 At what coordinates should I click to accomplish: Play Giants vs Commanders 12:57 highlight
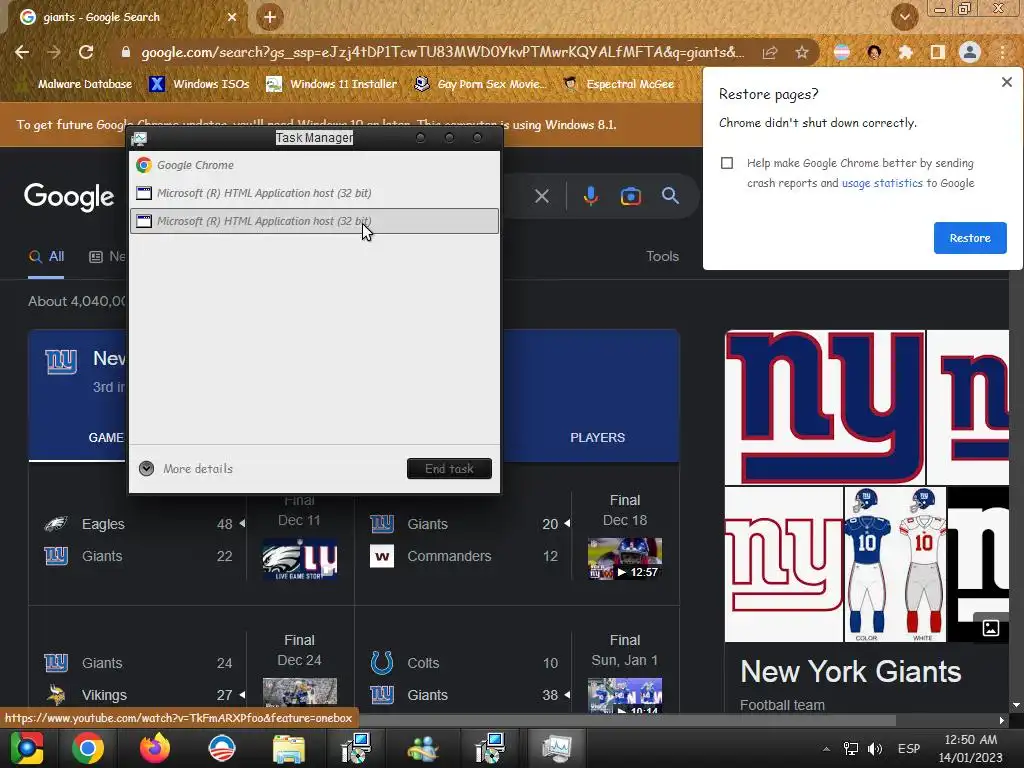coord(625,559)
